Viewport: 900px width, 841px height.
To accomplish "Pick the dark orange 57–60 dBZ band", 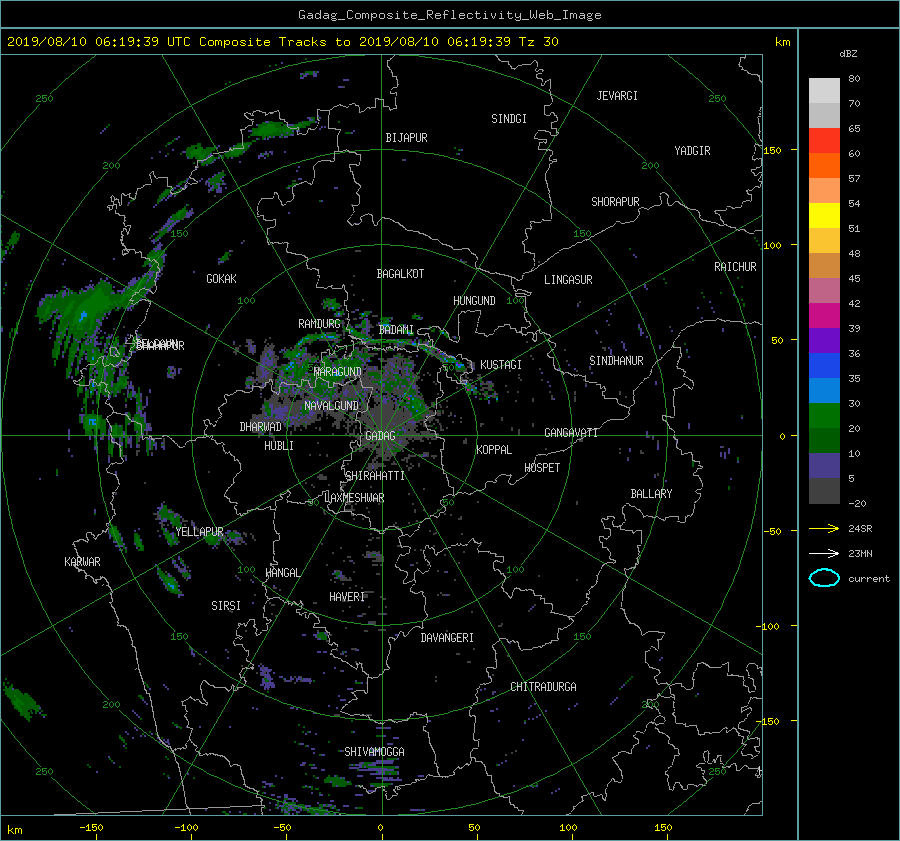I will [x=824, y=165].
